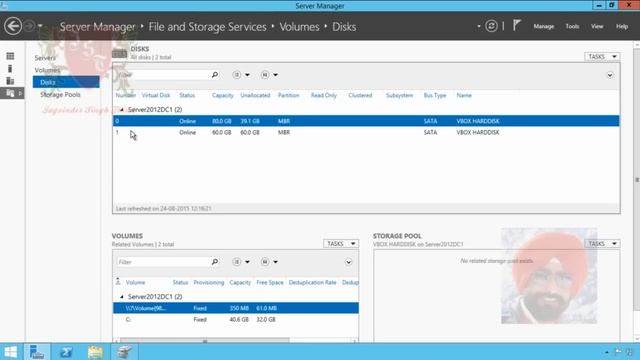Sort disks by Clustered column
This screenshot has height=360, width=640.
tap(360, 96)
